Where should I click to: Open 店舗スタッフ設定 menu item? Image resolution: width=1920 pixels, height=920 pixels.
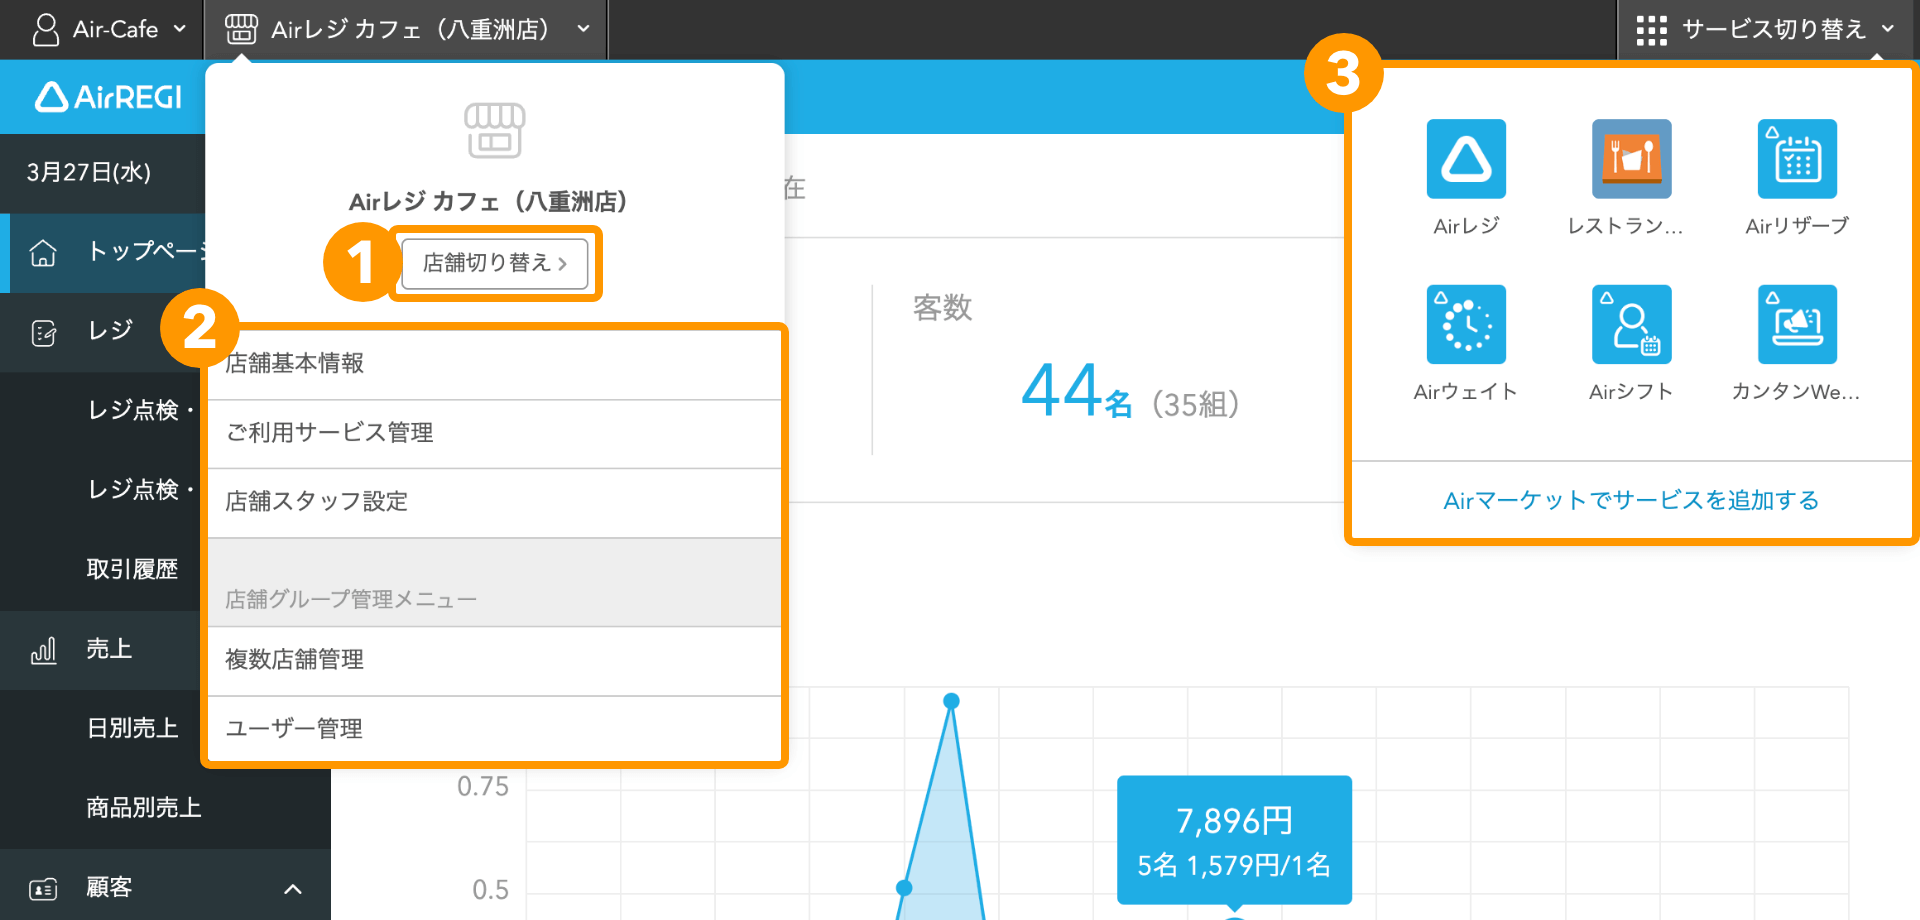point(494,502)
